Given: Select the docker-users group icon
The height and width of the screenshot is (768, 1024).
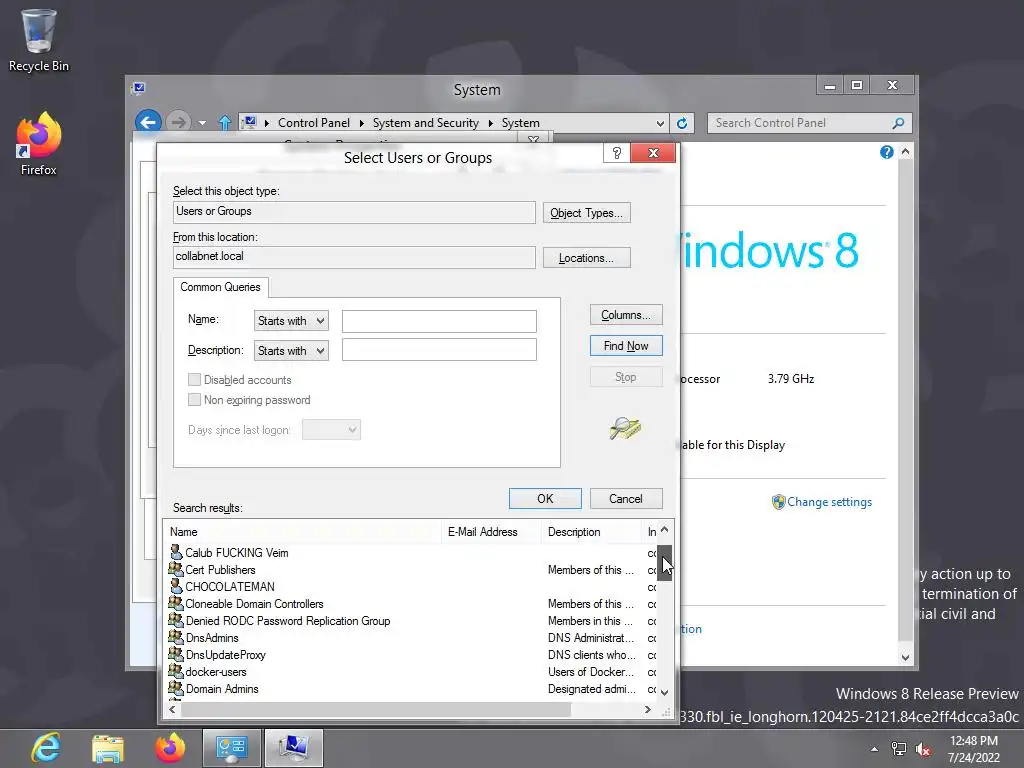Looking at the screenshot, I should point(176,671).
